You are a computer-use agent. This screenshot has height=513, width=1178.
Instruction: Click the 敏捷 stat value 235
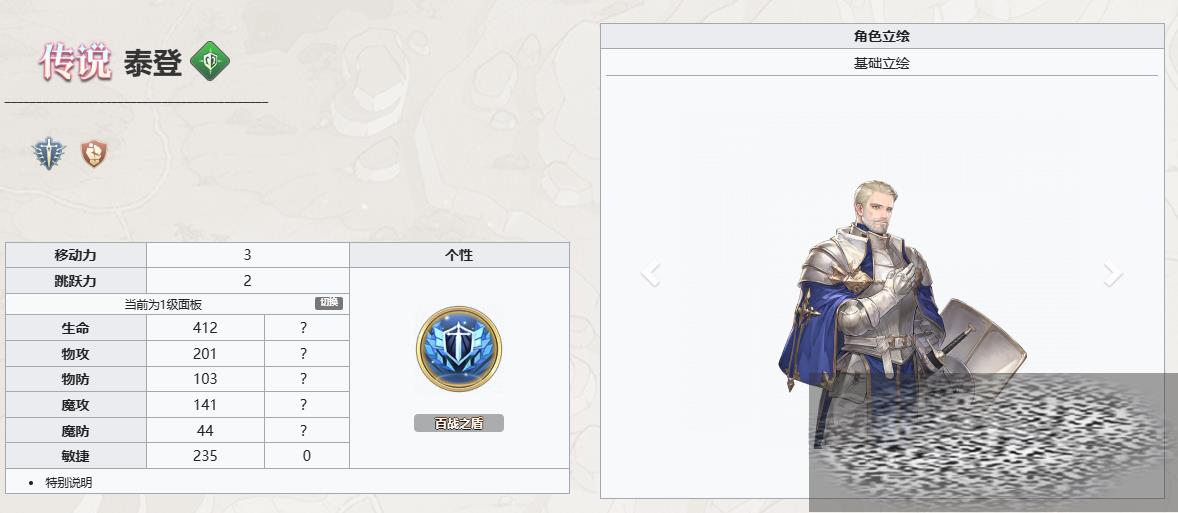click(205, 456)
